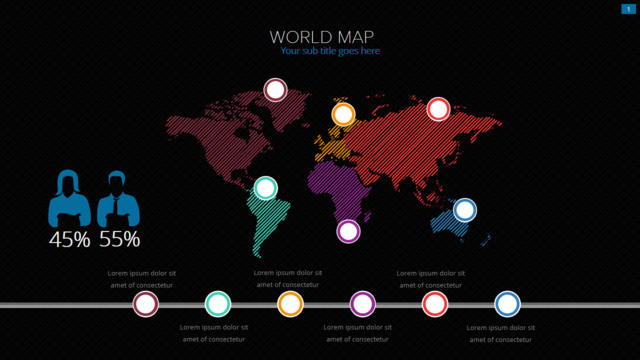Image resolution: width=640 pixels, height=360 pixels.
Task: Click the teal timeline circle marker
Action: [218, 304]
